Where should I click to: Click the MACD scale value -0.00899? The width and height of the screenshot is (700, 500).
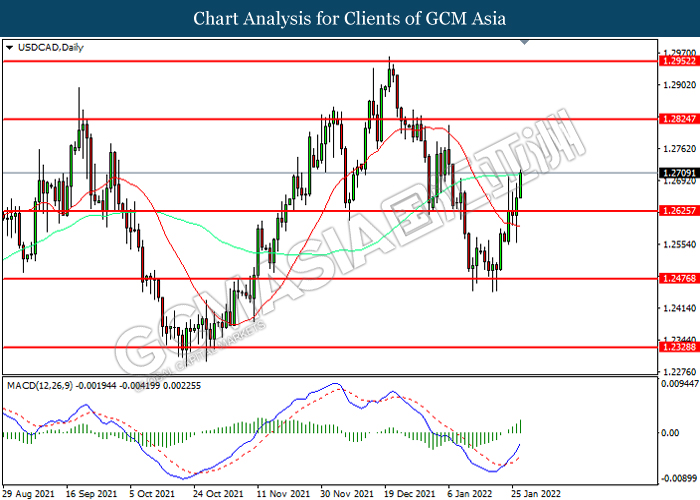pyautogui.click(x=679, y=478)
